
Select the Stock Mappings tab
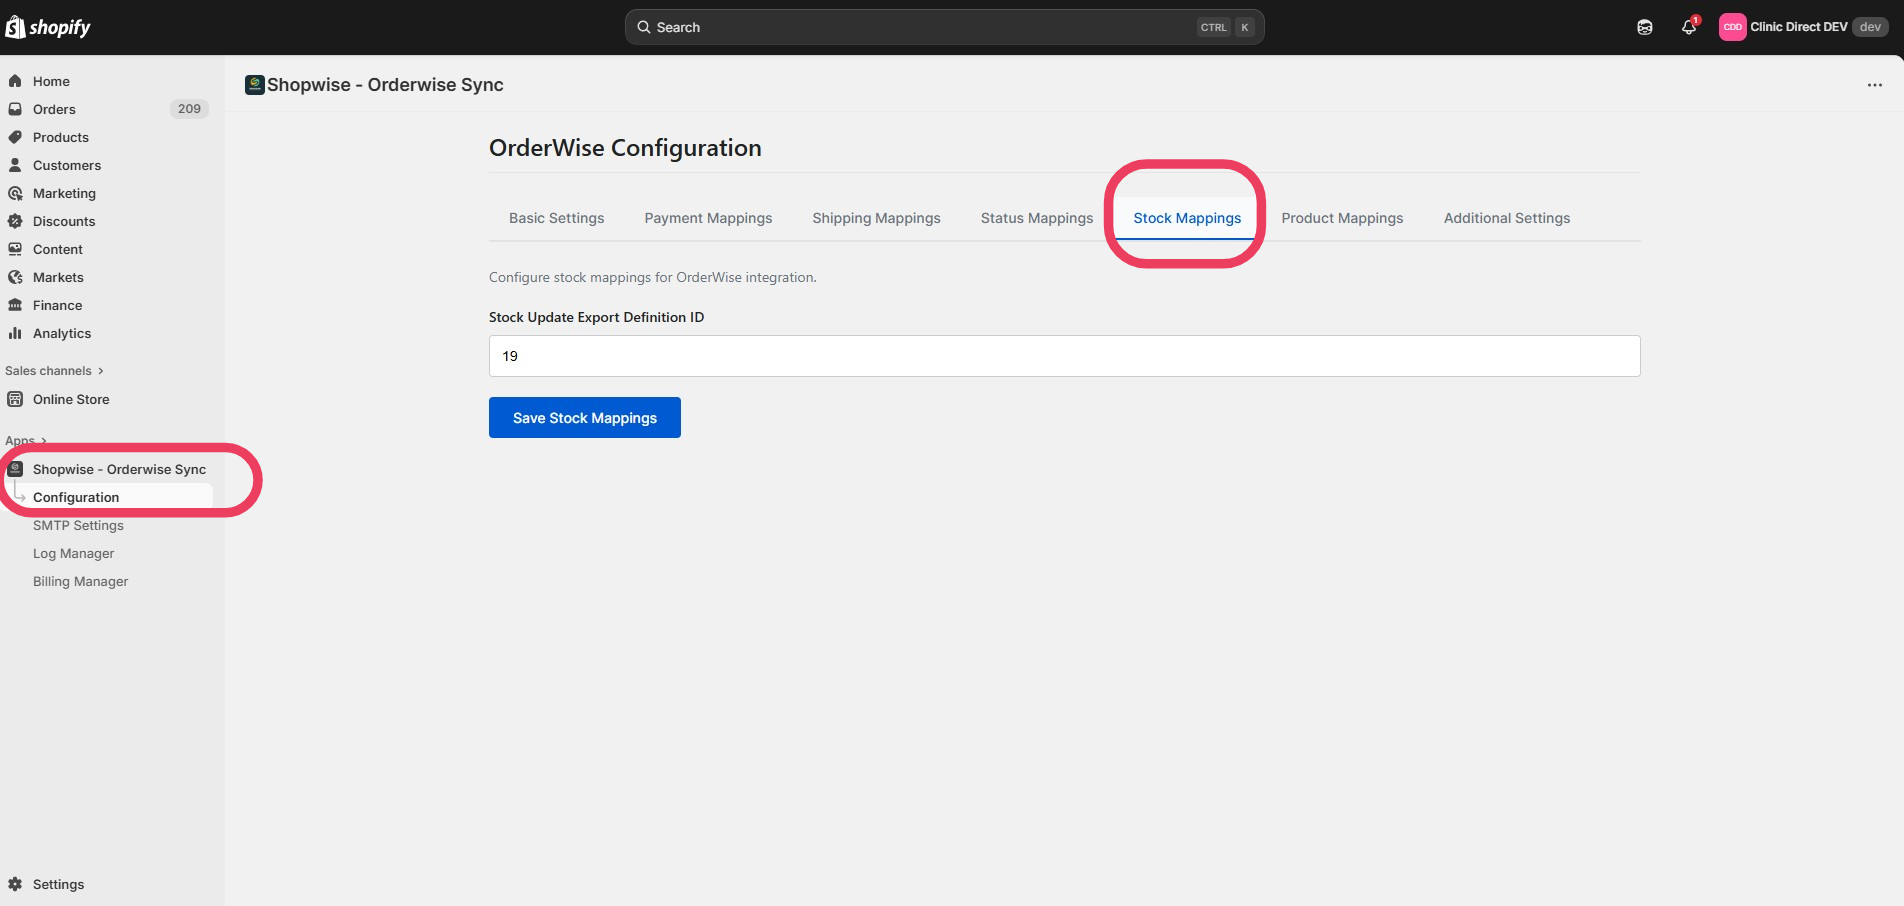tap(1187, 218)
